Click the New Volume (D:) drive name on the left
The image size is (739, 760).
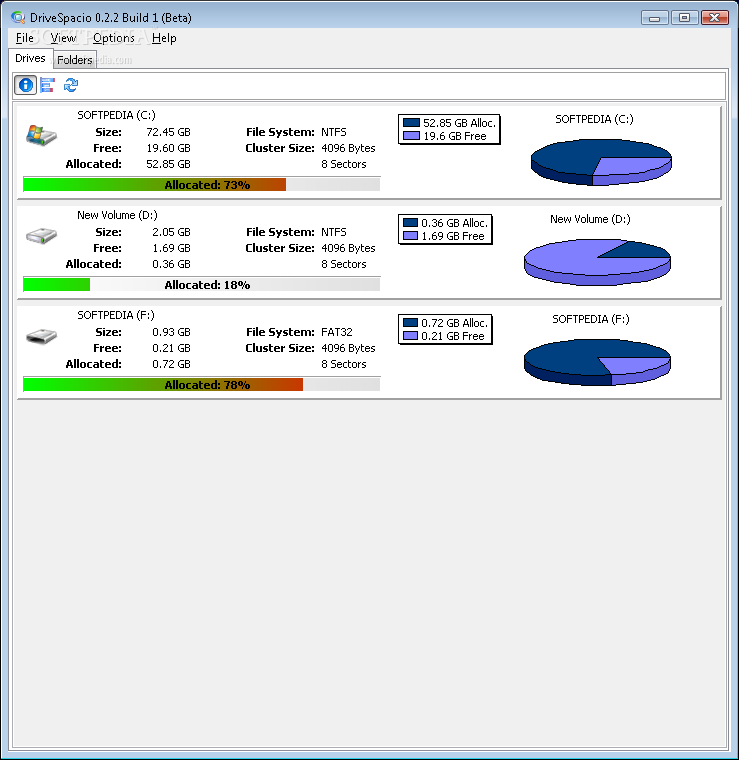[117, 215]
